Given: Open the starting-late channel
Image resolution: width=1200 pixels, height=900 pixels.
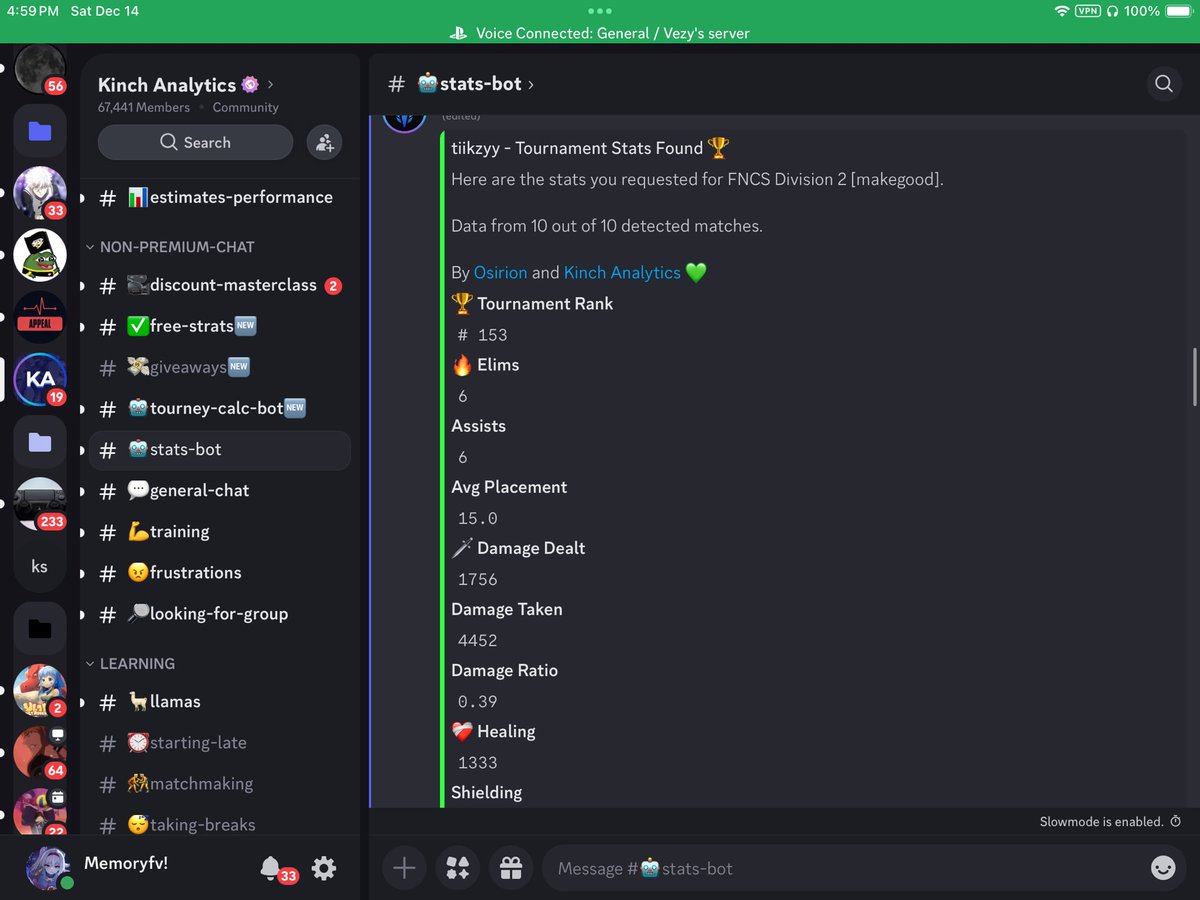Looking at the screenshot, I should click(x=220, y=742).
